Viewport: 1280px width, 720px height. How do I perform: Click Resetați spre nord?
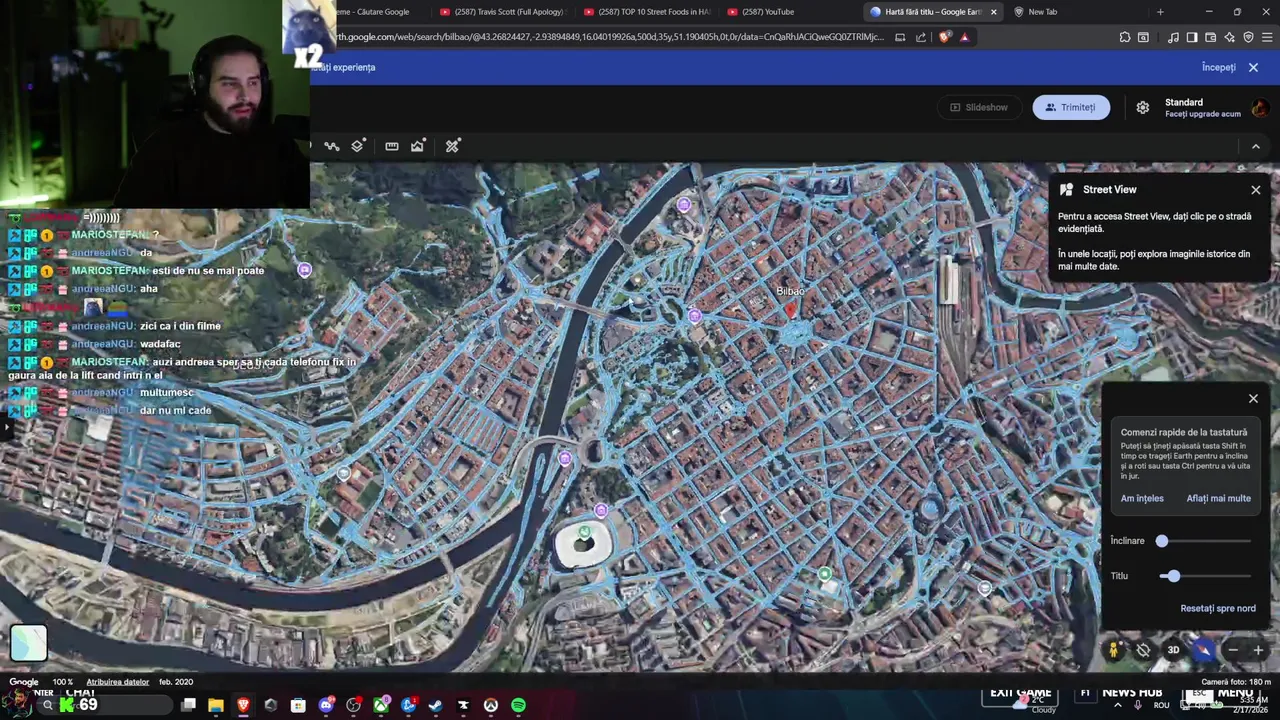[x=1217, y=608]
